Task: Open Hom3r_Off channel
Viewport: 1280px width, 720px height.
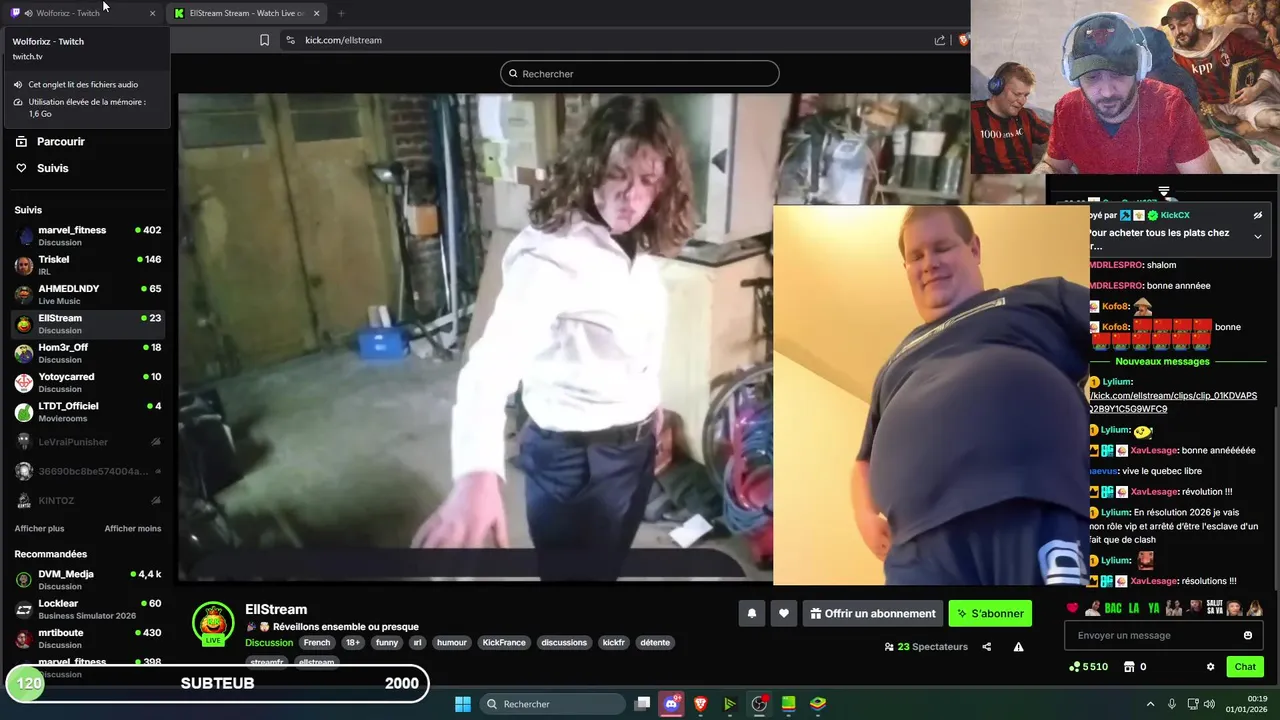Action: (88, 353)
